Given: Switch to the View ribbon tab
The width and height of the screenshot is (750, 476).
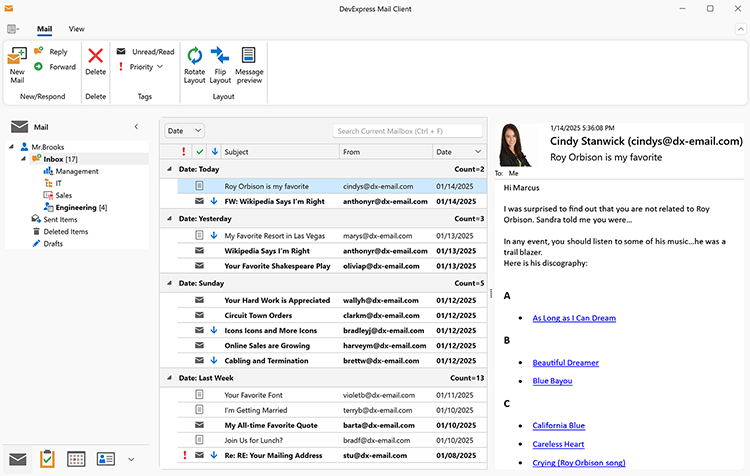Looking at the screenshot, I should pyautogui.click(x=77, y=29).
